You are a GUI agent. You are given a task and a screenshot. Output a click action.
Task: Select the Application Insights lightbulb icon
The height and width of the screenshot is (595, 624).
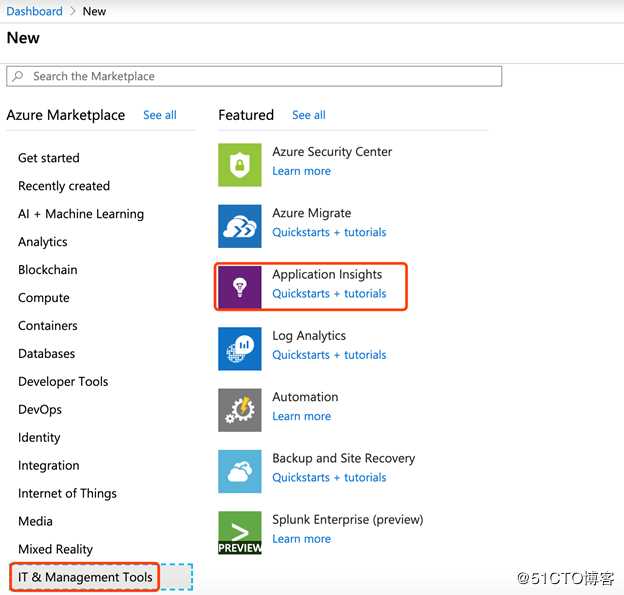coord(240,287)
